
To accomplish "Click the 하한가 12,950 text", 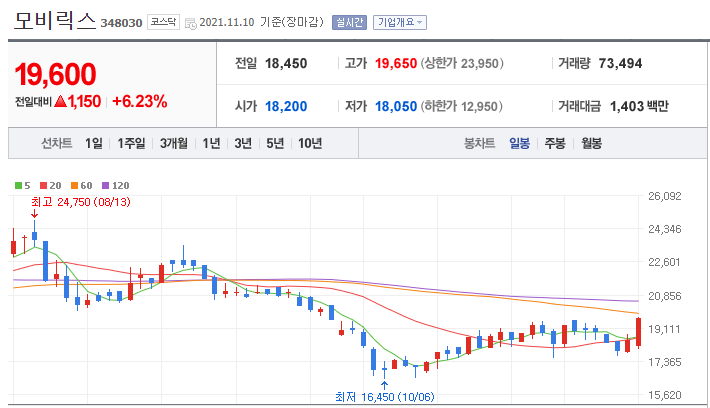I will coord(462,106).
